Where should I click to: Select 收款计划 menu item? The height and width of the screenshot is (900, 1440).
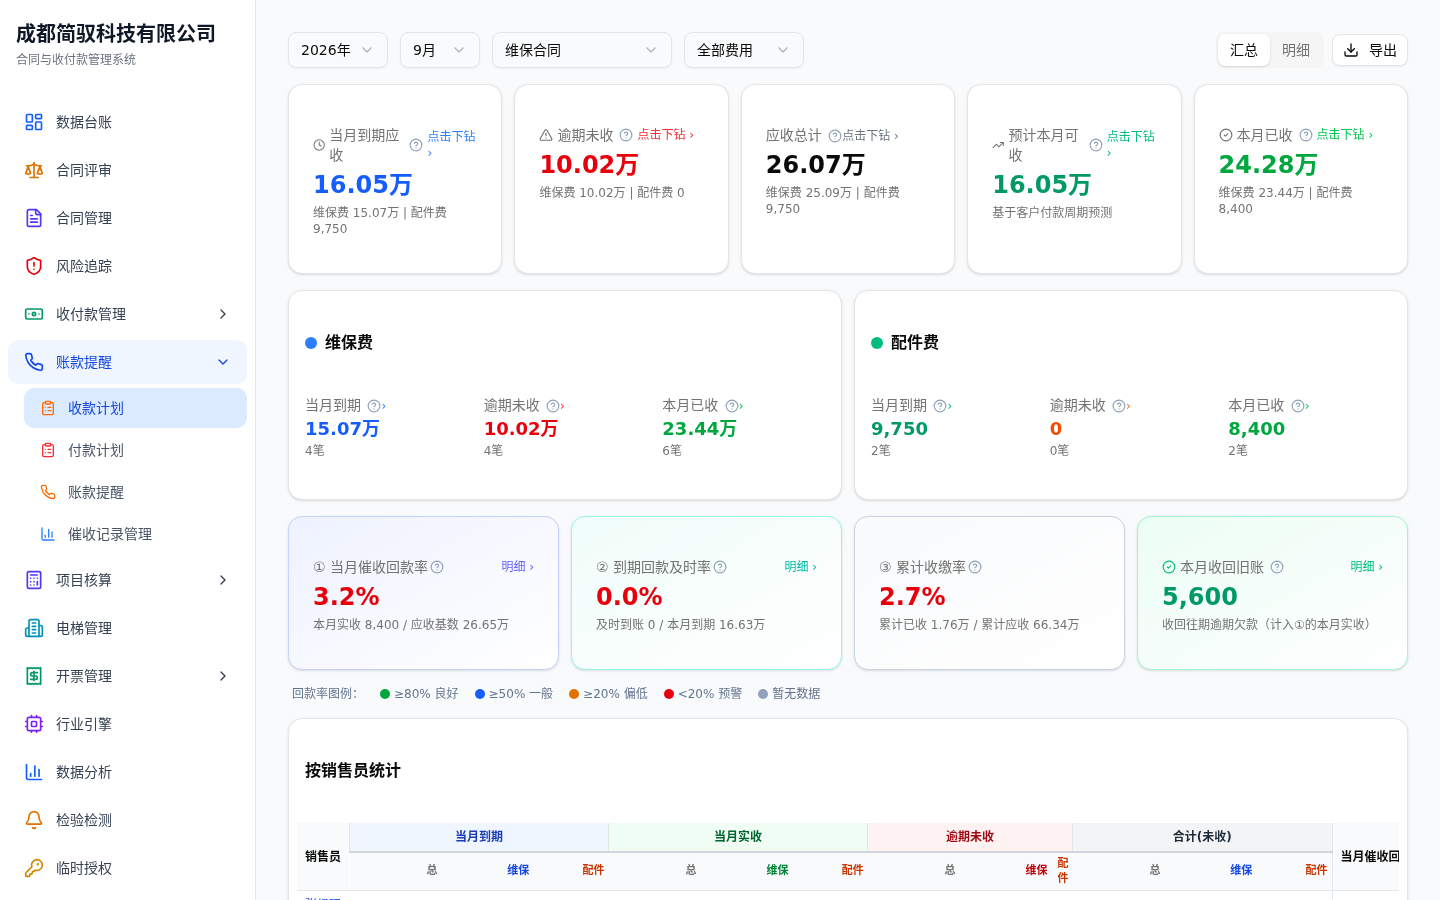135,408
